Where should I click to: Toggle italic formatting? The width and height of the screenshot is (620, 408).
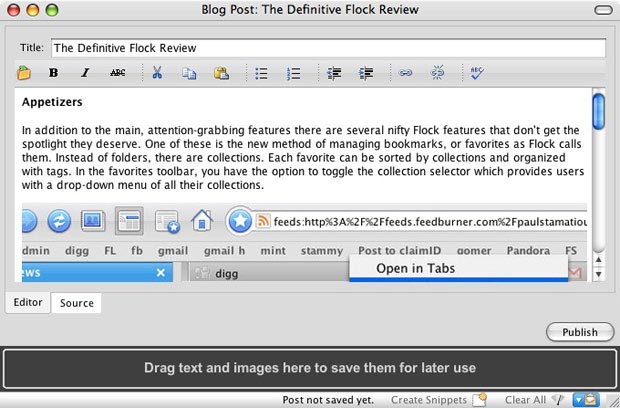(x=85, y=73)
